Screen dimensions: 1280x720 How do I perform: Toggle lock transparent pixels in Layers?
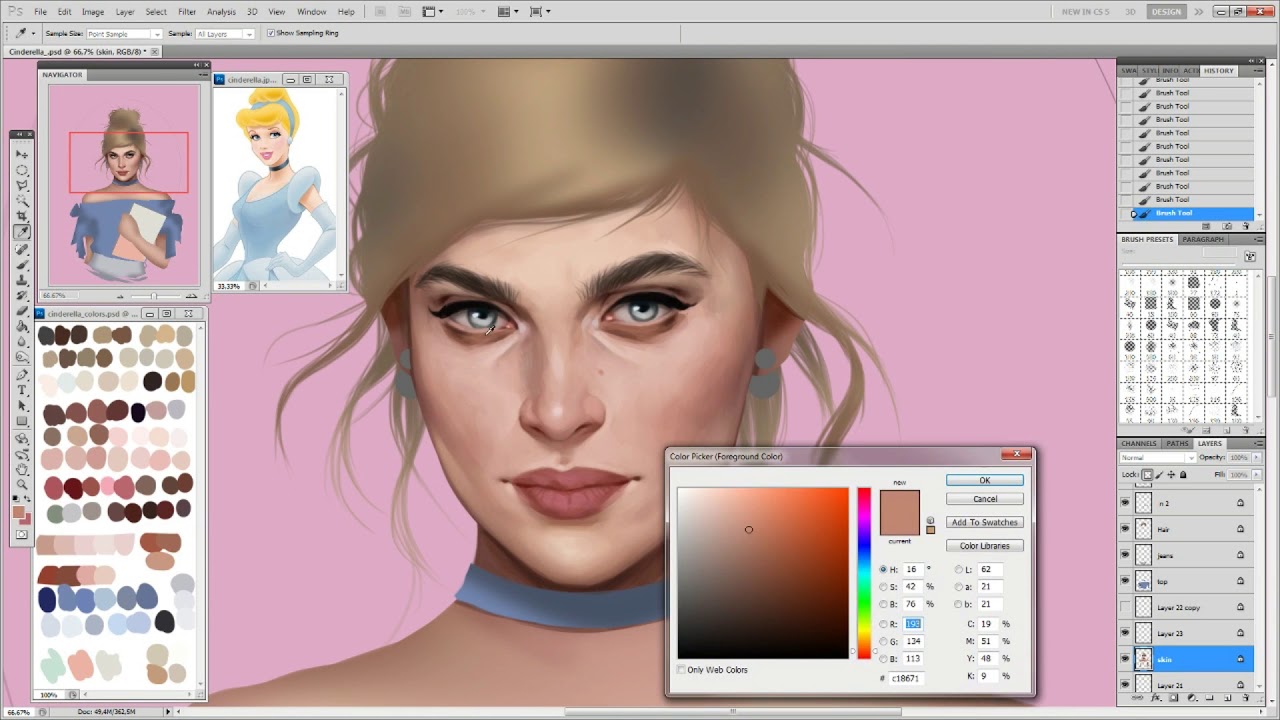point(1148,475)
